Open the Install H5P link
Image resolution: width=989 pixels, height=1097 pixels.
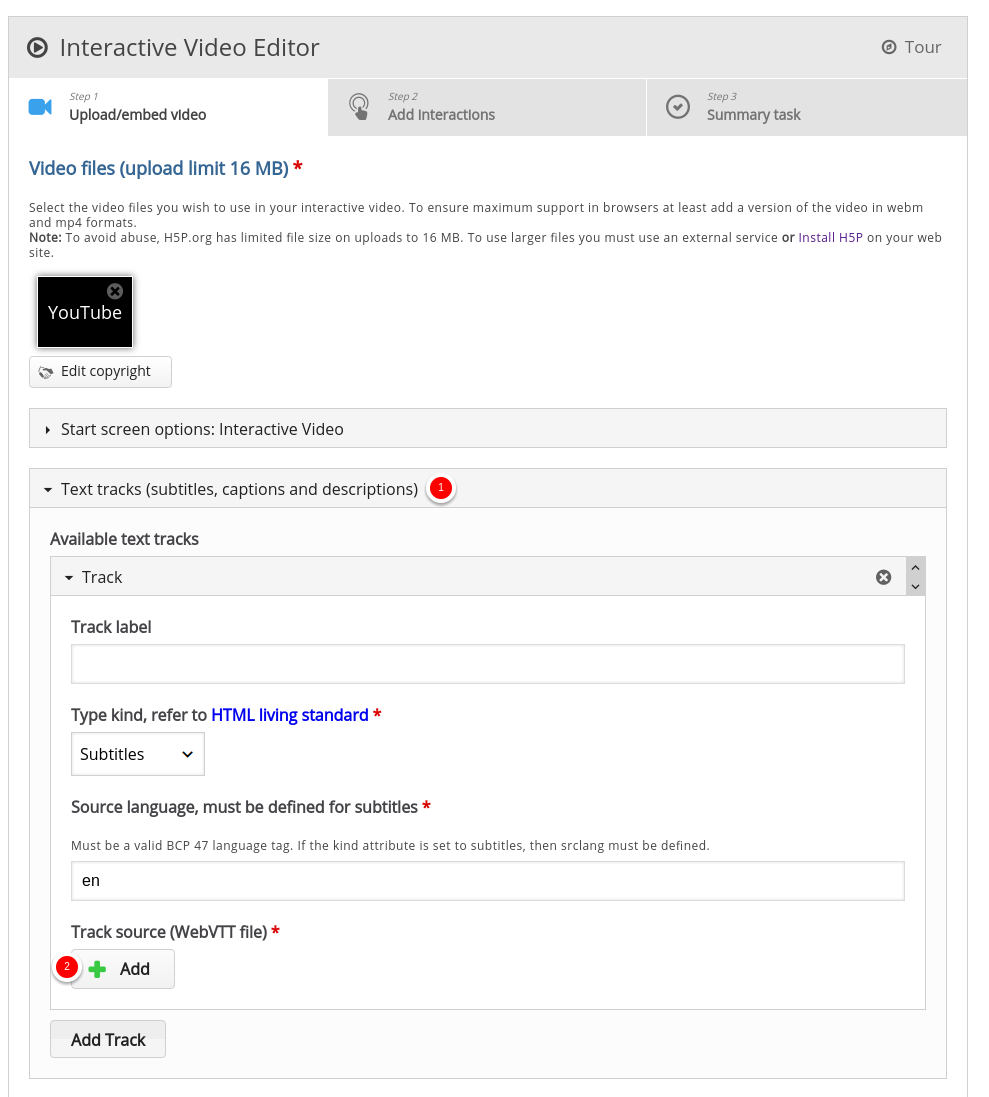coord(830,238)
